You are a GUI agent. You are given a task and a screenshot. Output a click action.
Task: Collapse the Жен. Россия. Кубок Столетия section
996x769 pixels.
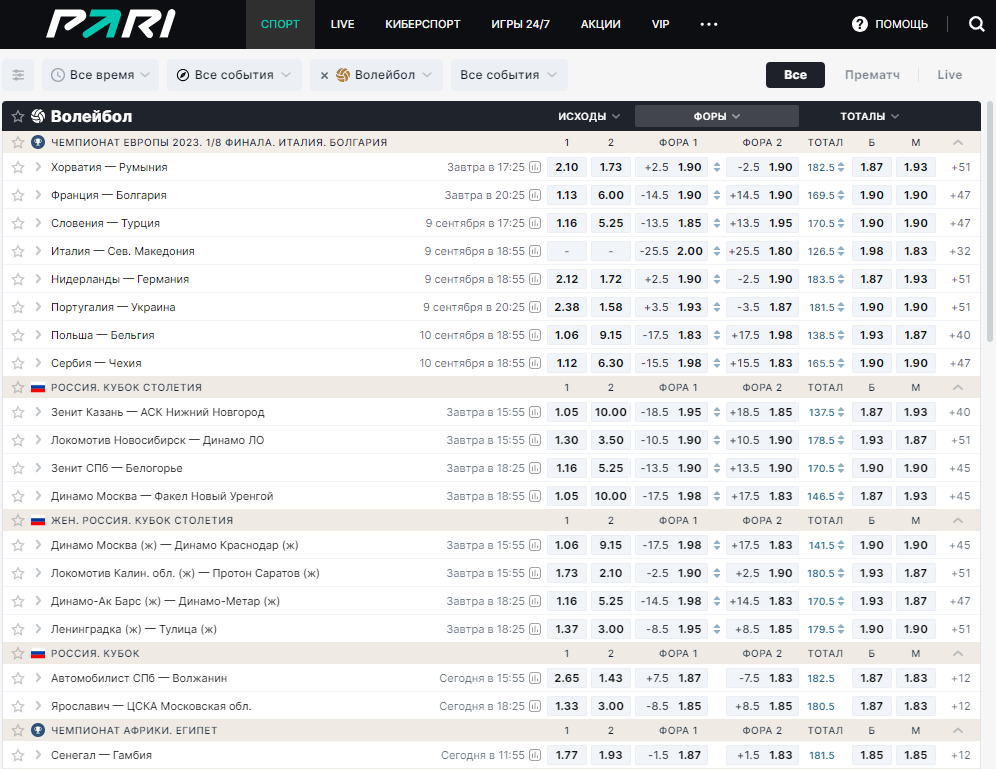coord(958,520)
